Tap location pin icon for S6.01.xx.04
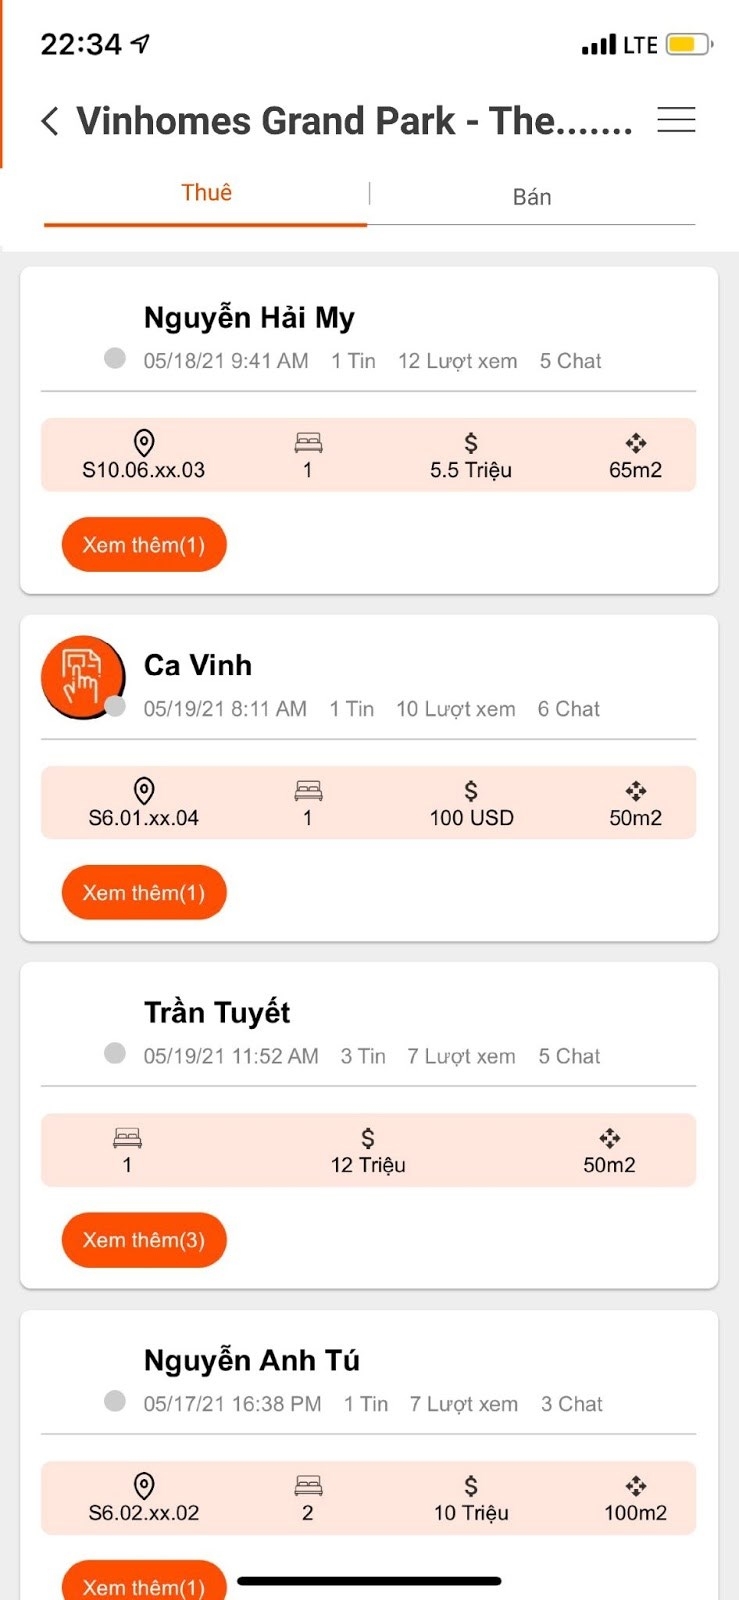 point(144,790)
